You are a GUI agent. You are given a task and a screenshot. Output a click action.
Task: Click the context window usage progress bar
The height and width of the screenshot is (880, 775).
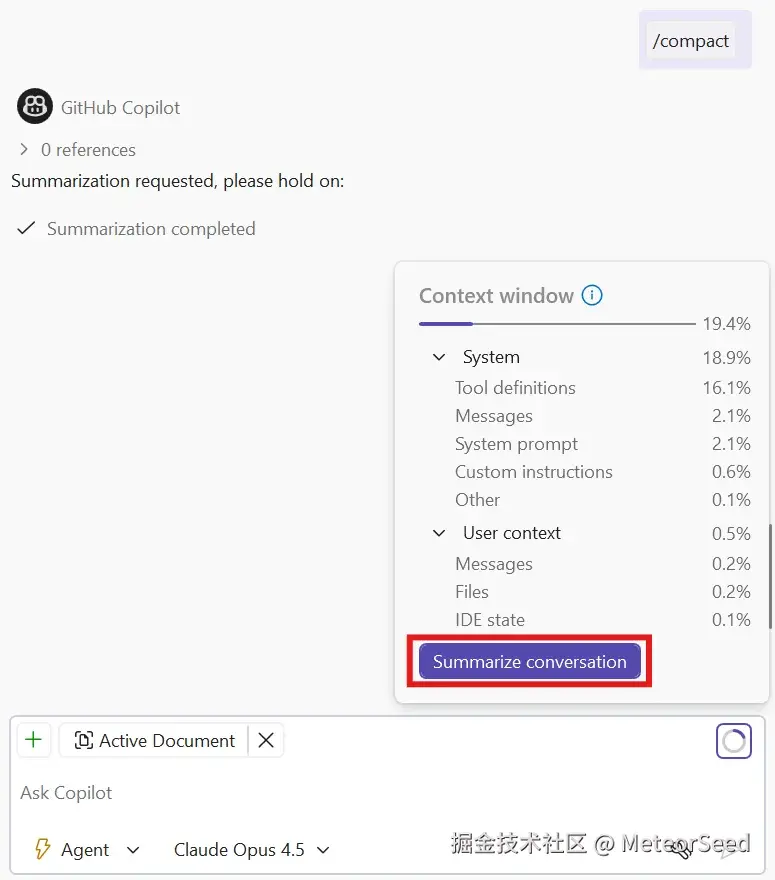[557, 324]
